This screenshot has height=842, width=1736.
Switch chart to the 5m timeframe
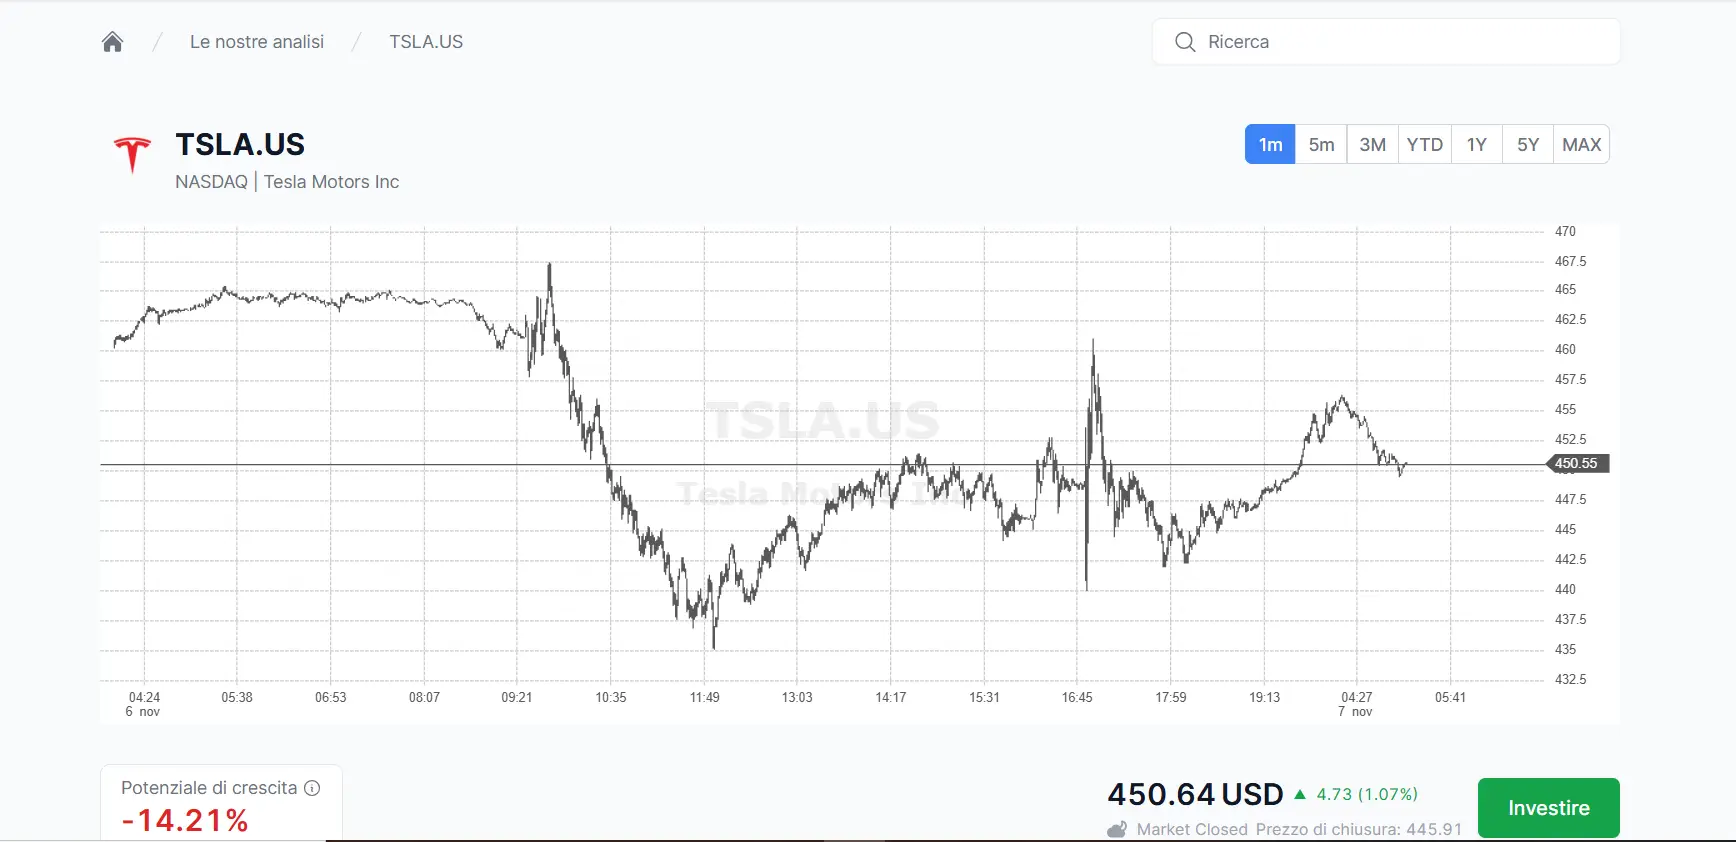[x=1321, y=145]
